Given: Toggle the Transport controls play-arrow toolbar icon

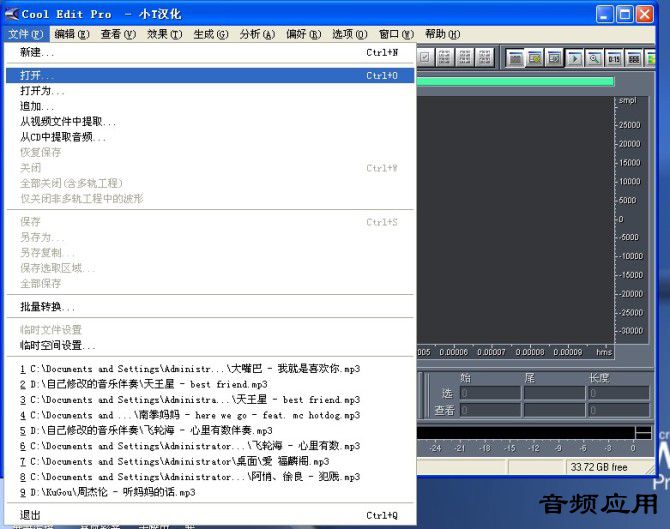Looking at the screenshot, I should (x=575, y=58).
